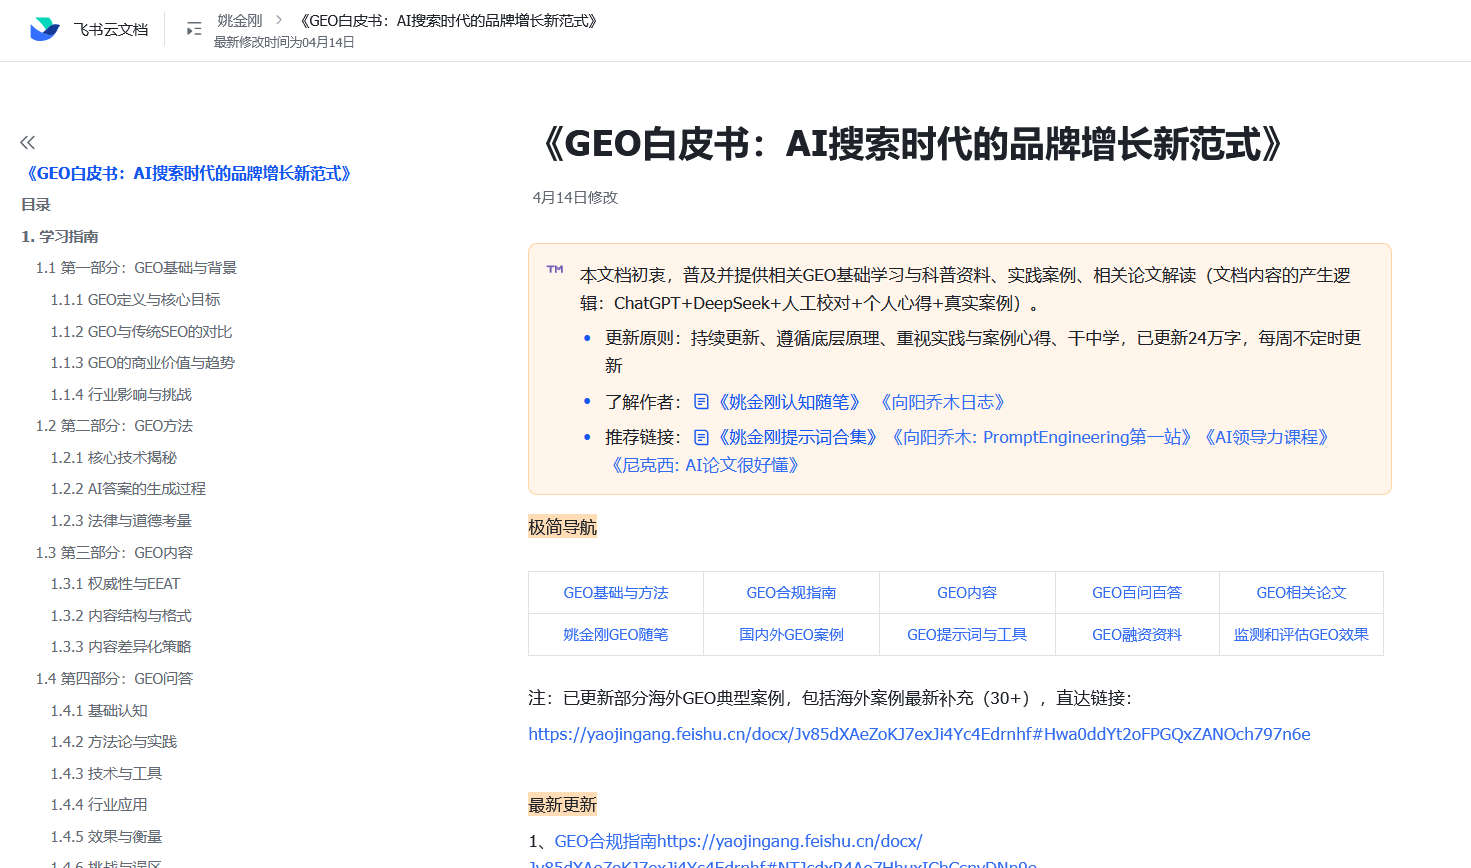Jump to 1.2.2 AI答案的生成过程
The height and width of the screenshot is (868, 1471).
click(128, 489)
